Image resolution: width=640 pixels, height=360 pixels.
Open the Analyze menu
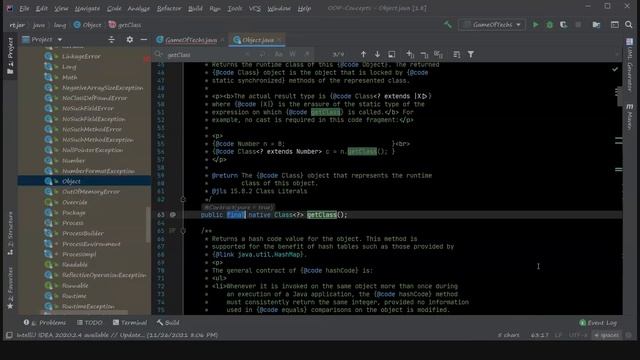(139, 8)
